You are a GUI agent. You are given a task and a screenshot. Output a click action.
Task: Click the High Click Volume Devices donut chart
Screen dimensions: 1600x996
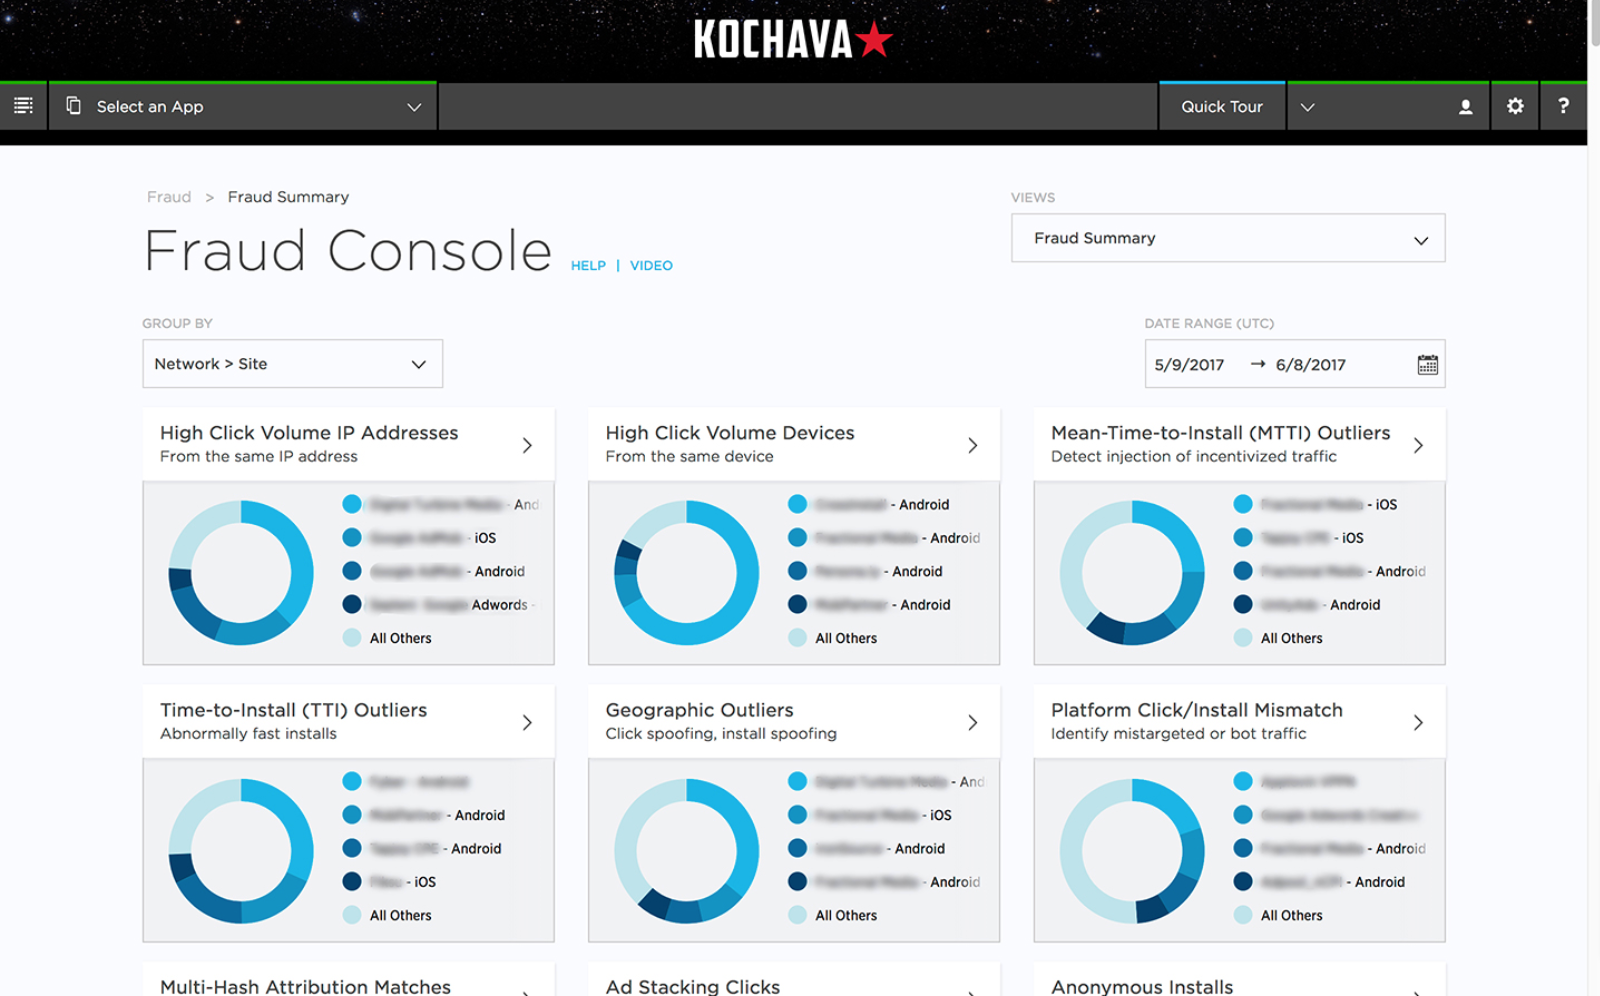coord(686,573)
